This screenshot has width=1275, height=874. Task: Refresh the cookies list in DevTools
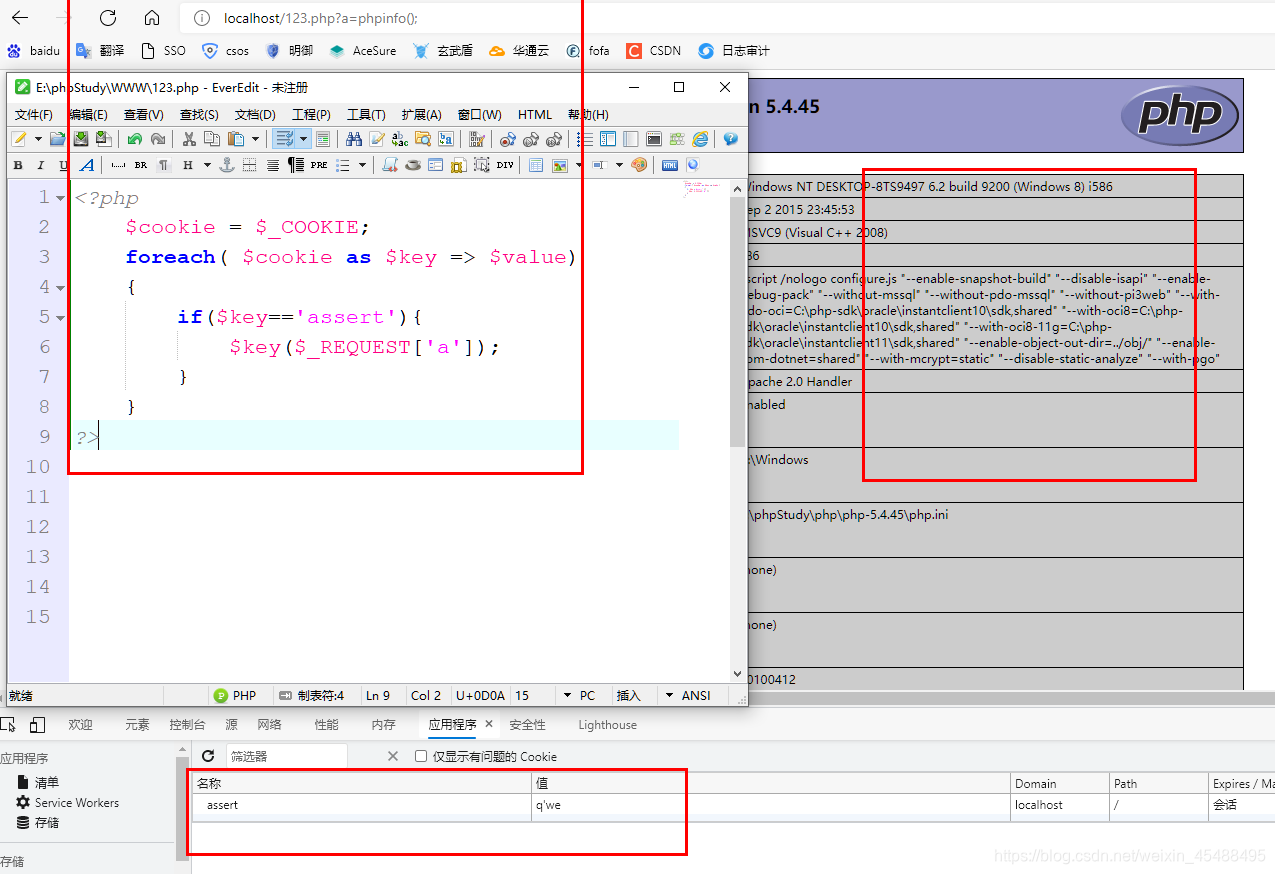[x=208, y=756]
